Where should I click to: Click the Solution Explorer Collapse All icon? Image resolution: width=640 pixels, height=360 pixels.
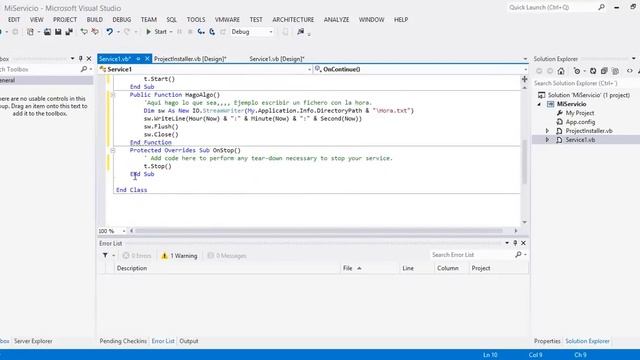pos(604,71)
